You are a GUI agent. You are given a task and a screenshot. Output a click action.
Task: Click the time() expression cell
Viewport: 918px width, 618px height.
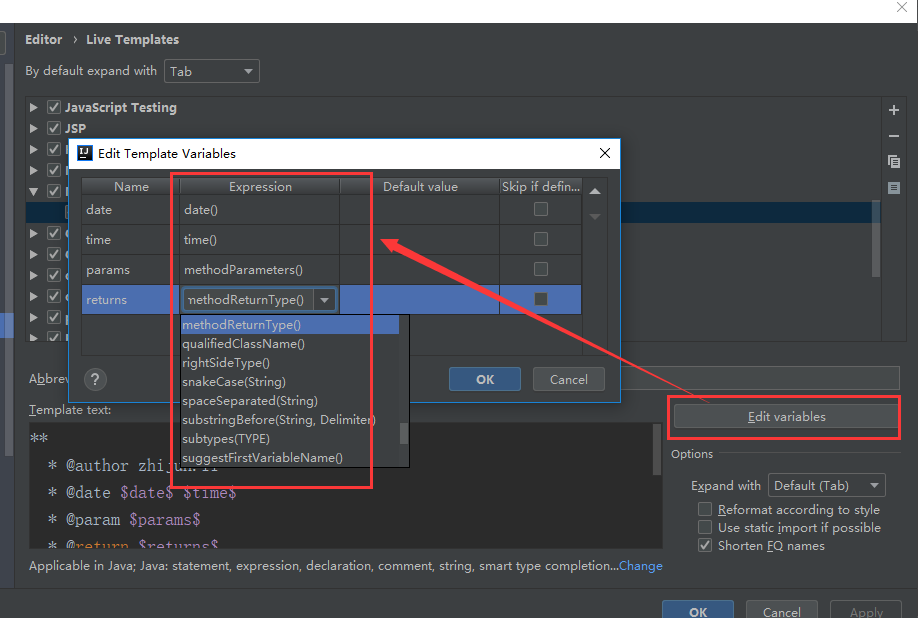coord(260,239)
